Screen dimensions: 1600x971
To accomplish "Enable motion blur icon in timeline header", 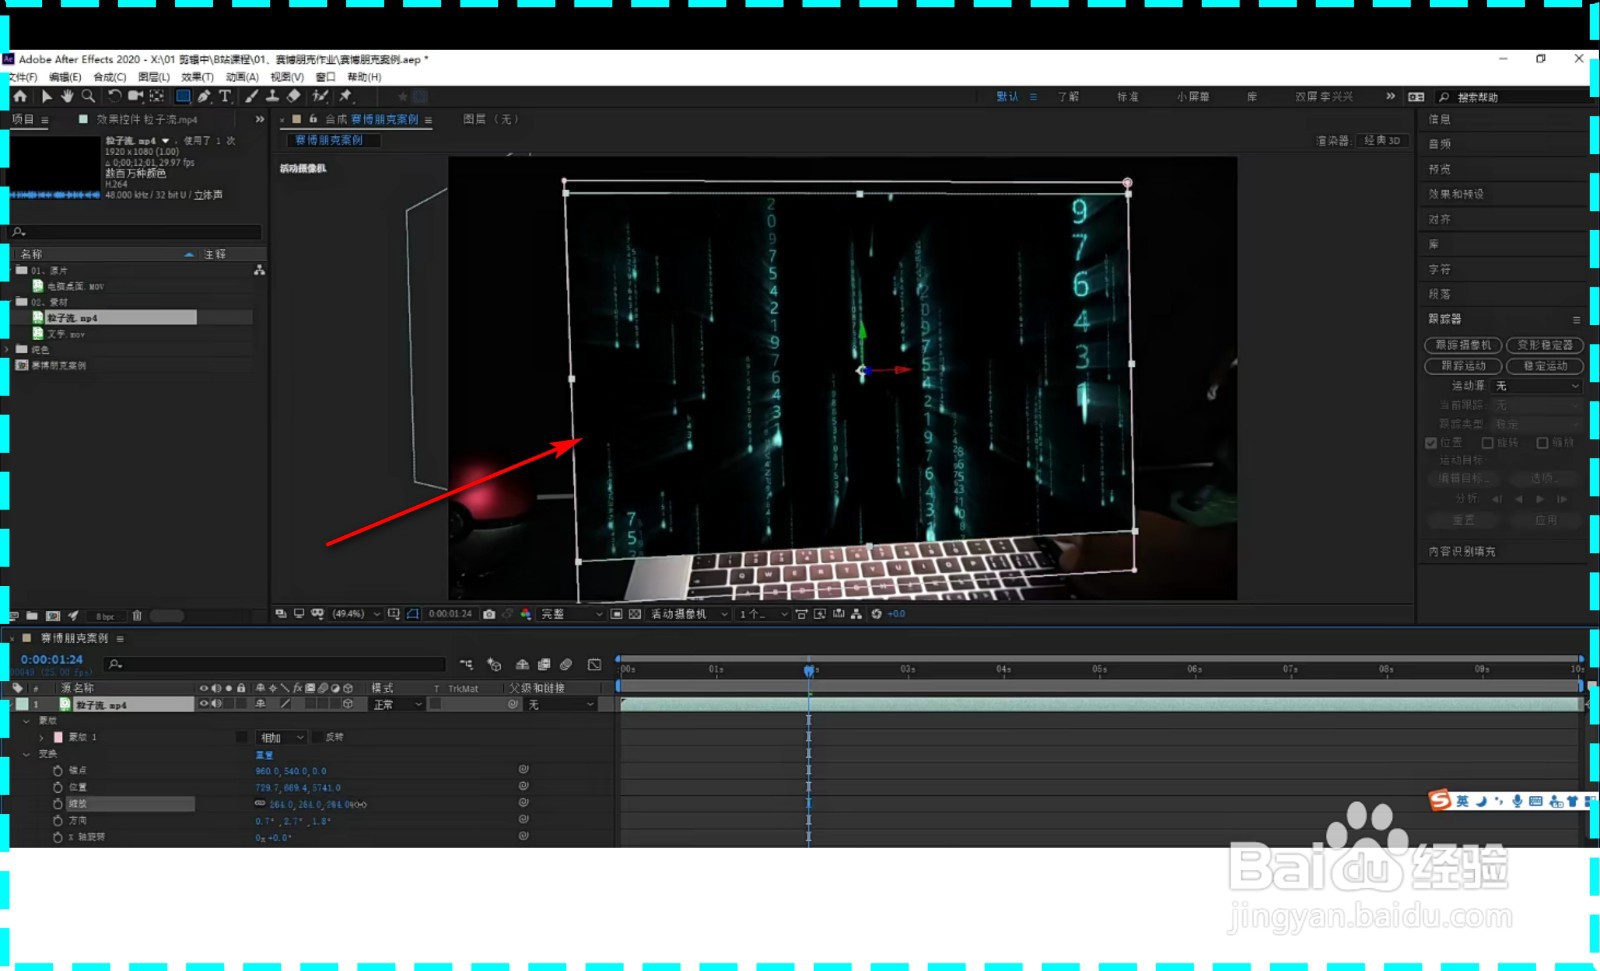I will pos(566,664).
